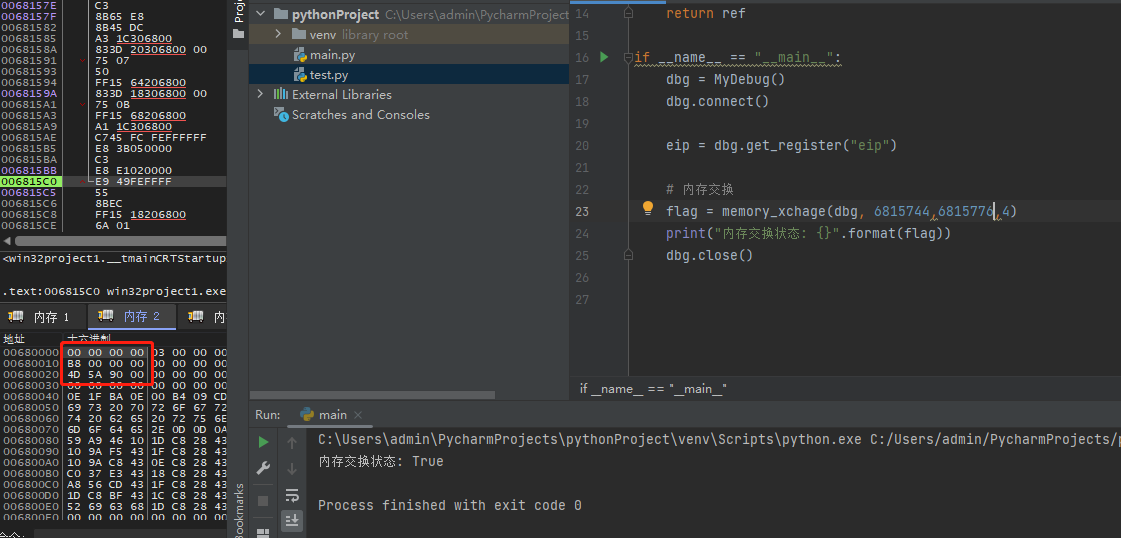Click project tree horizontal scrollbar
This screenshot has width=1121, height=538.
372,394
